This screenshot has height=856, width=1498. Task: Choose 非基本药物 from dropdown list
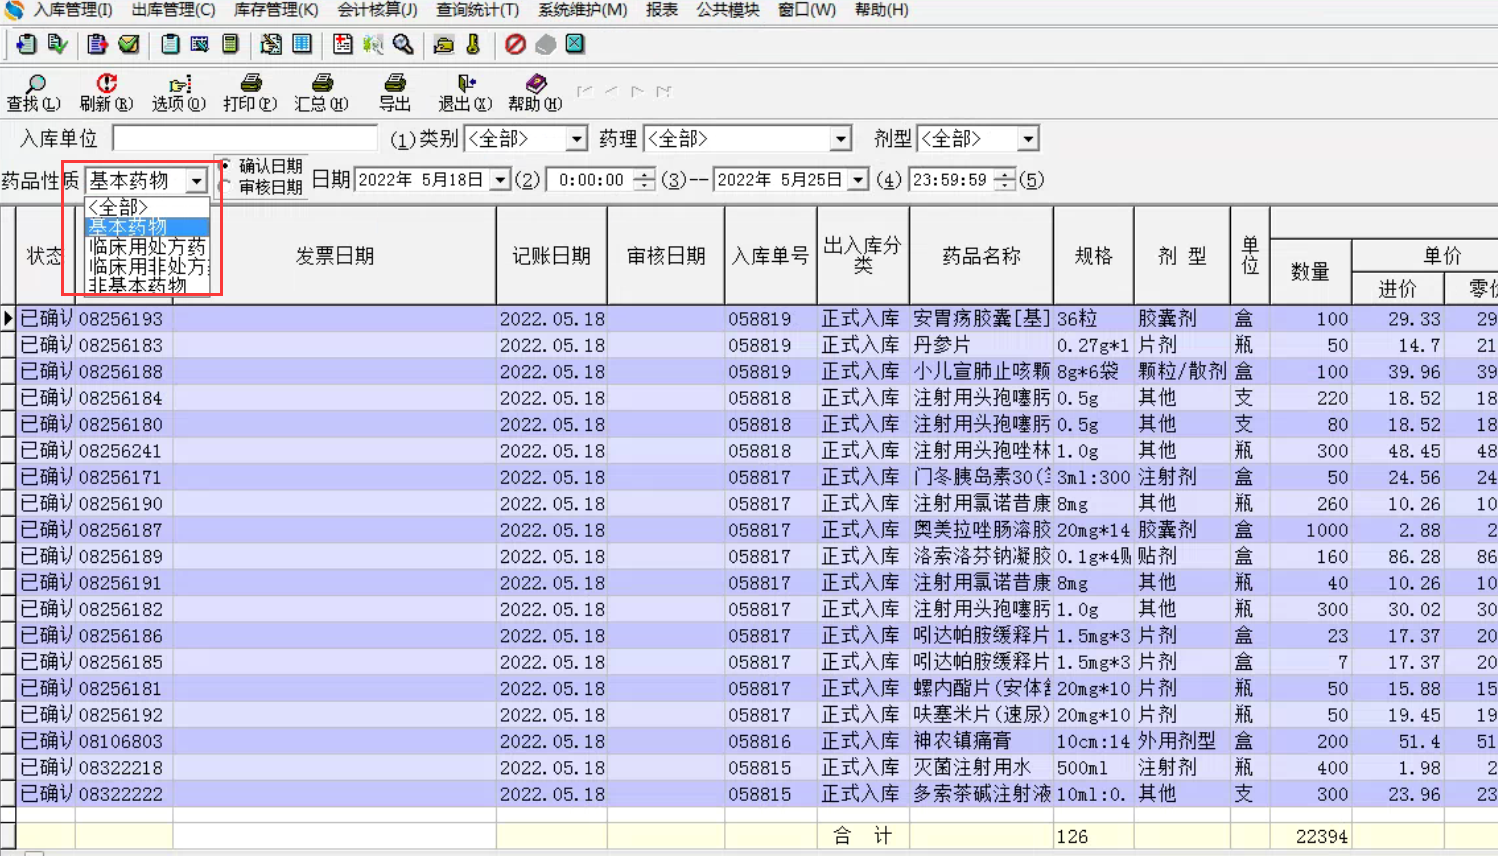[x=138, y=285]
